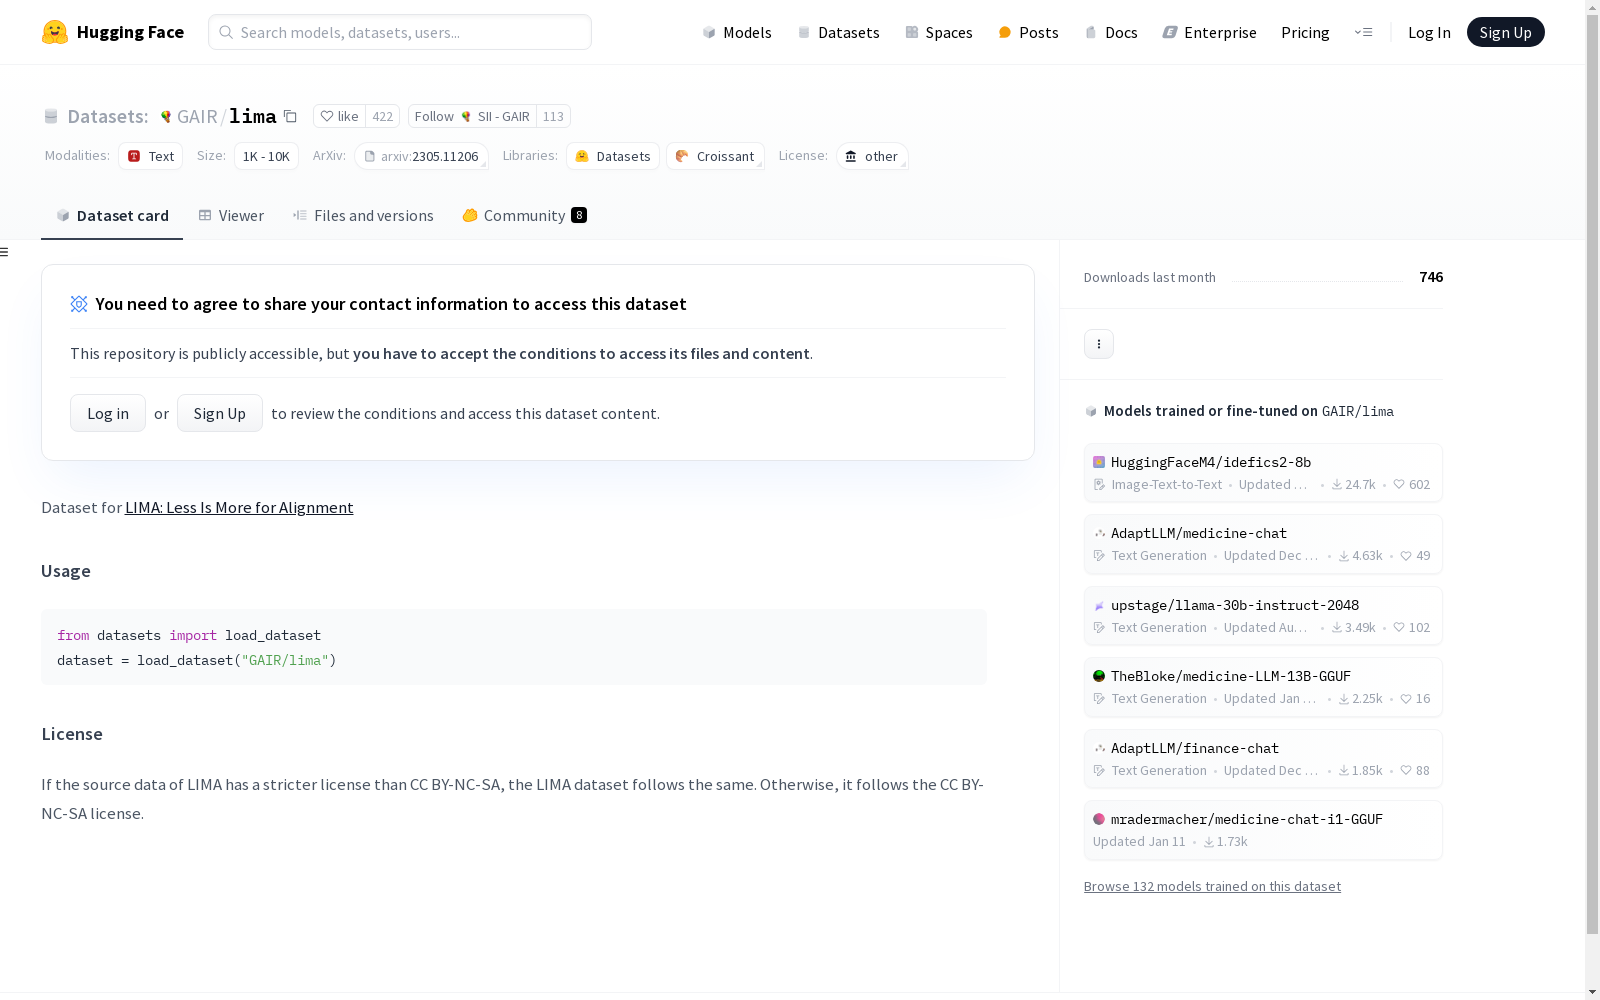This screenshot has height=1000, width=1600.
Task: Open the Files and versions tab
Action: (363, 215)
